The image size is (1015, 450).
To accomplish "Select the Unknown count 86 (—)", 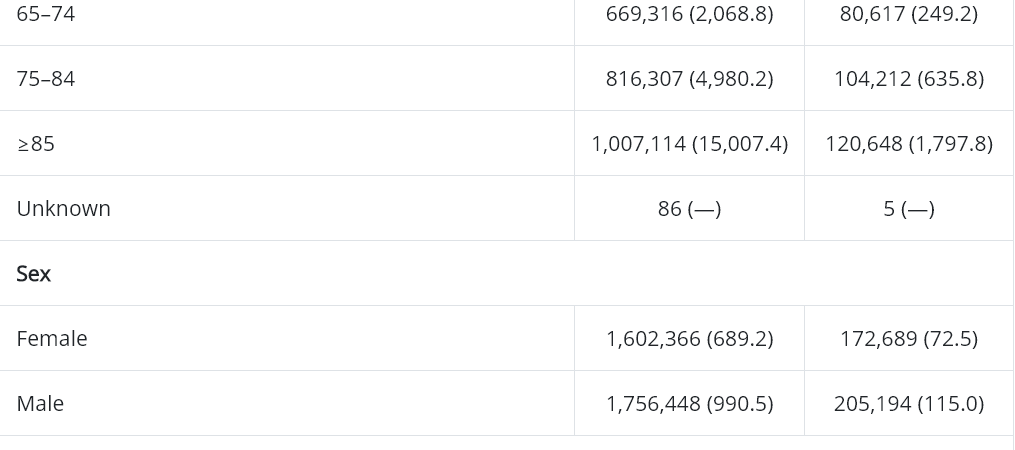I will pyautogui.click(x=689, y=208).
